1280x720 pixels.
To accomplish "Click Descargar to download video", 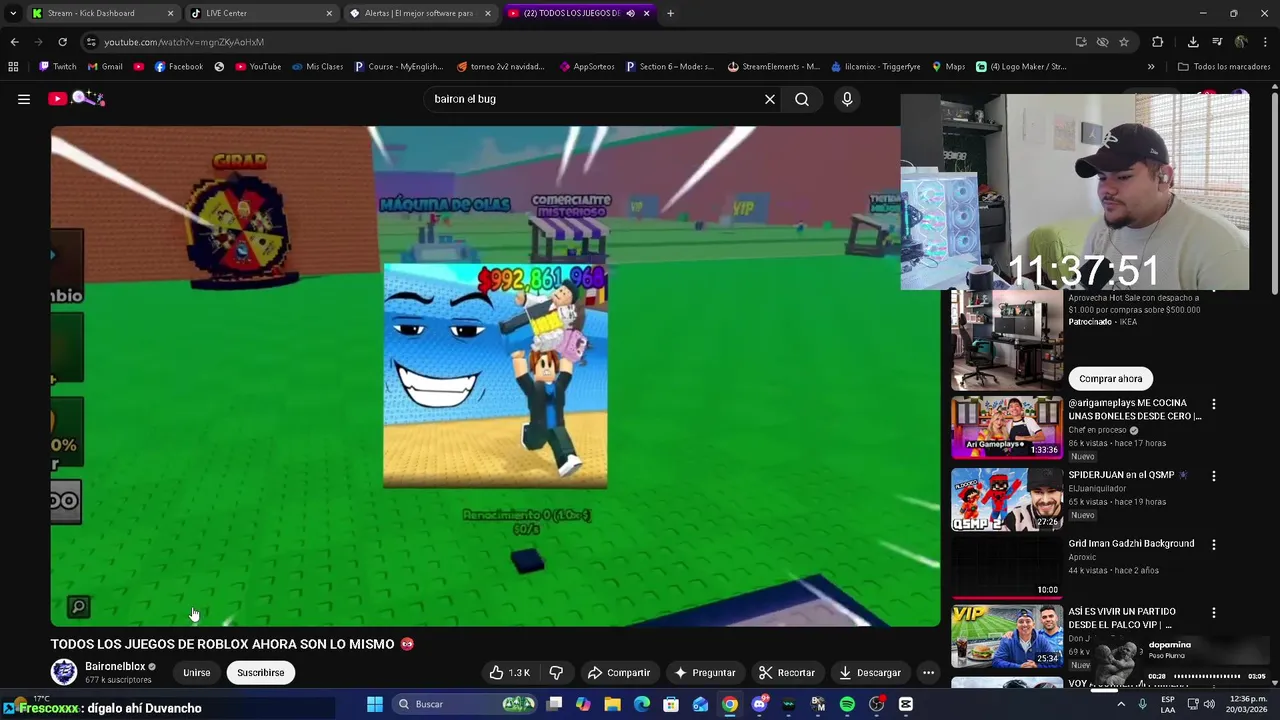I will 870,673.
